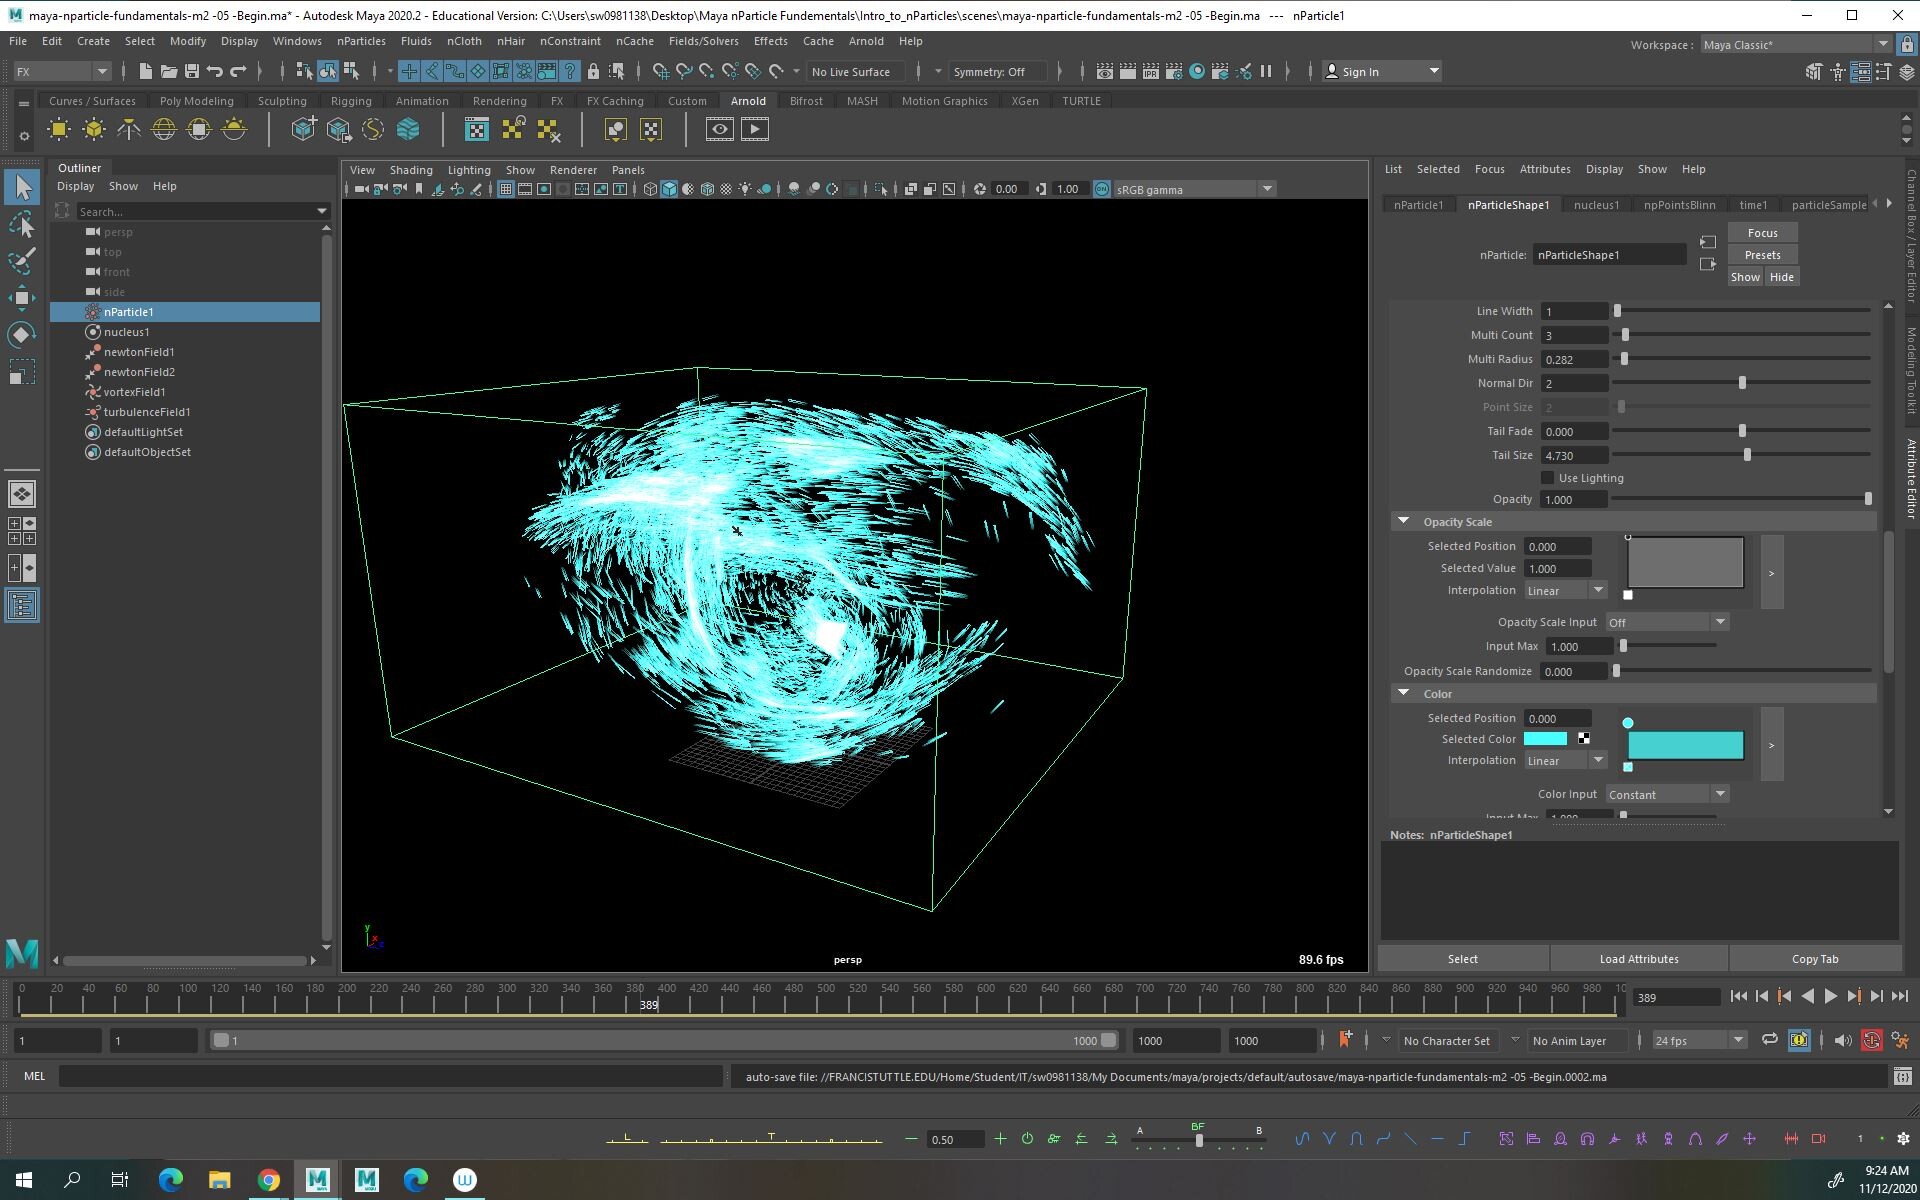Screen dimensions: 1920x1200
Task: Click the Presets button in the Attribute Editor
Action: [x=1761, y=255]
